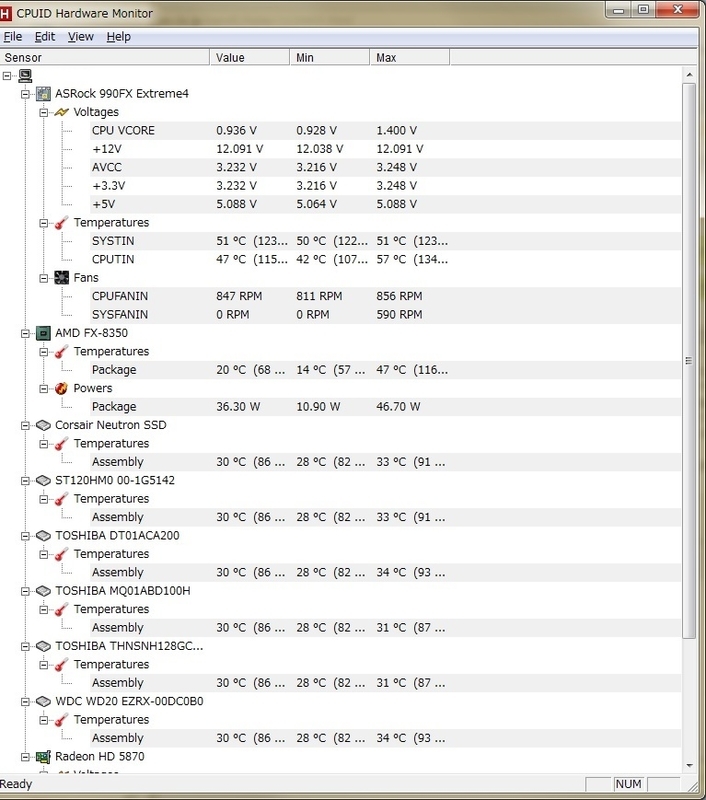Screen dimensions: 706x800
Task: Click the TOSHIBA THNSNH128GC drive icon
Action: [43, 646]
